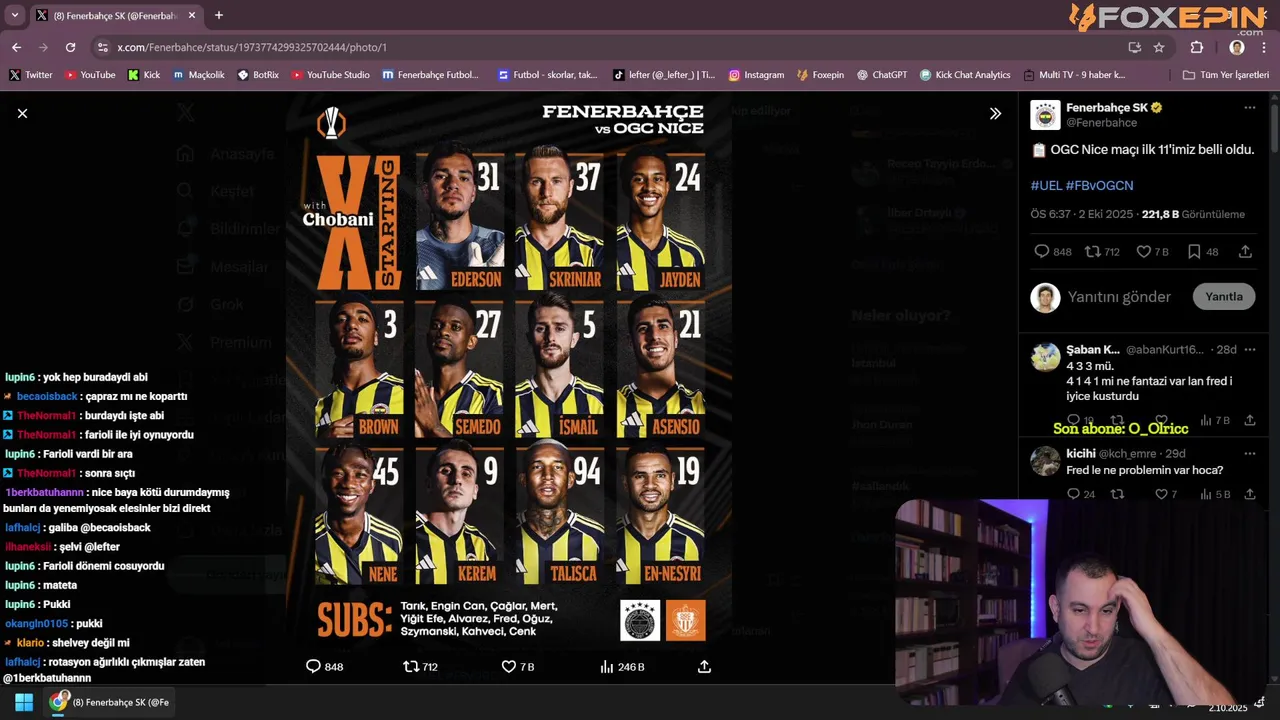
Task: Open the lefter TikTok bookmark
Action: tap(664, 75)
